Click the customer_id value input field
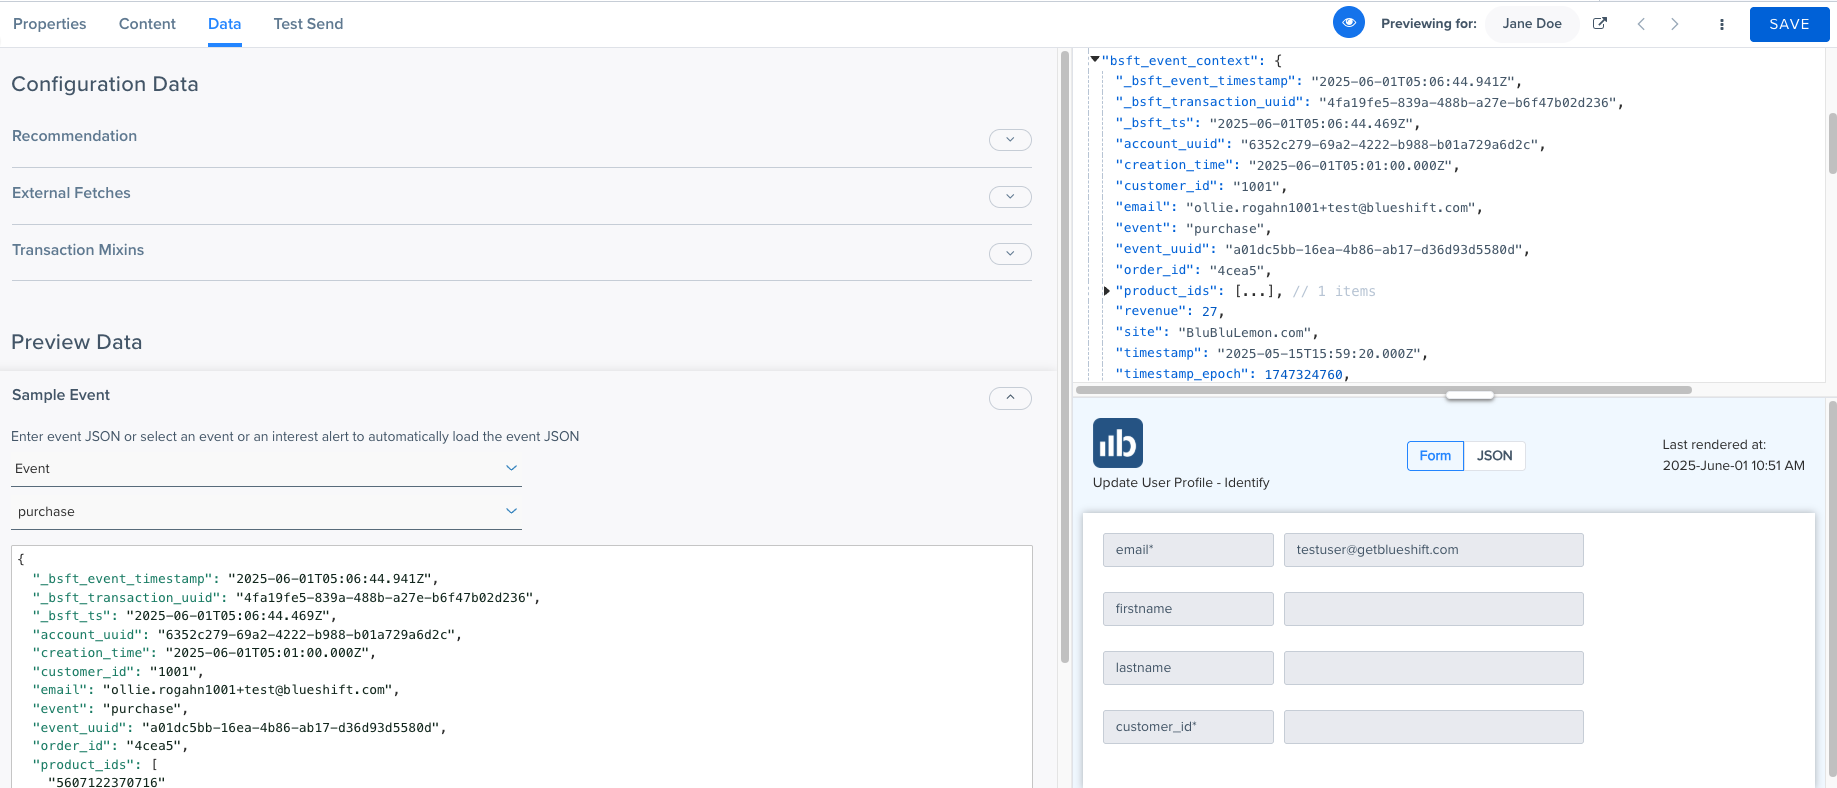 click(x=1433, y=727)
